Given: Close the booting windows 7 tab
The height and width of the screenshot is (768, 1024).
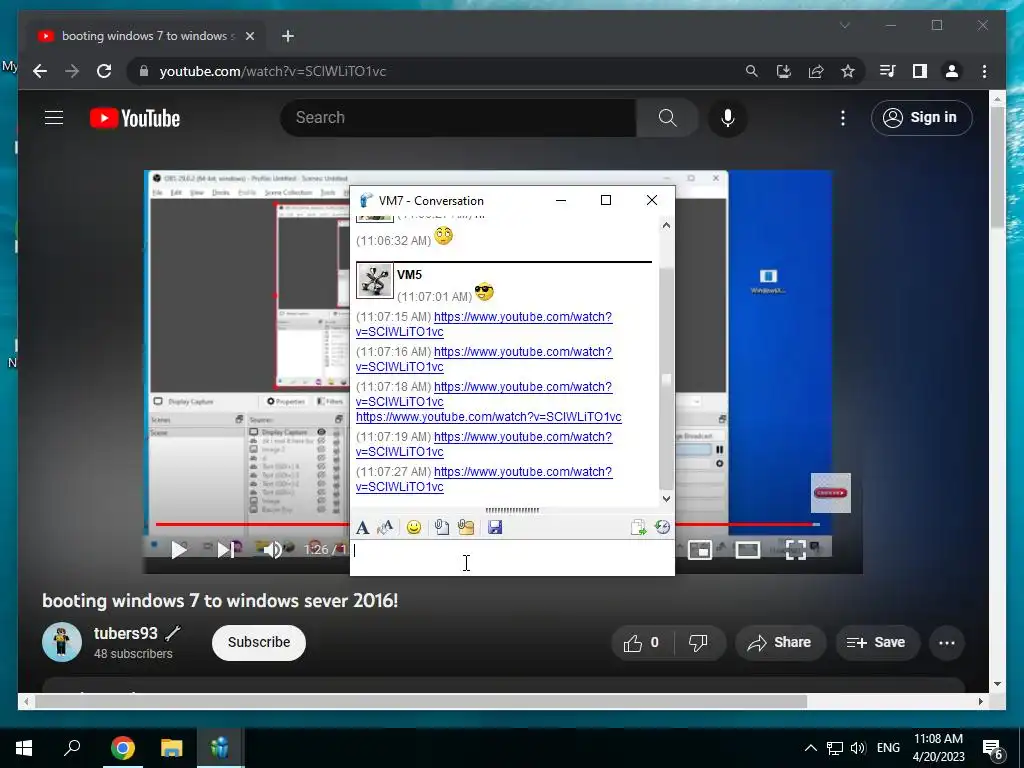Looking at the screenshot, I should (249, 36).
